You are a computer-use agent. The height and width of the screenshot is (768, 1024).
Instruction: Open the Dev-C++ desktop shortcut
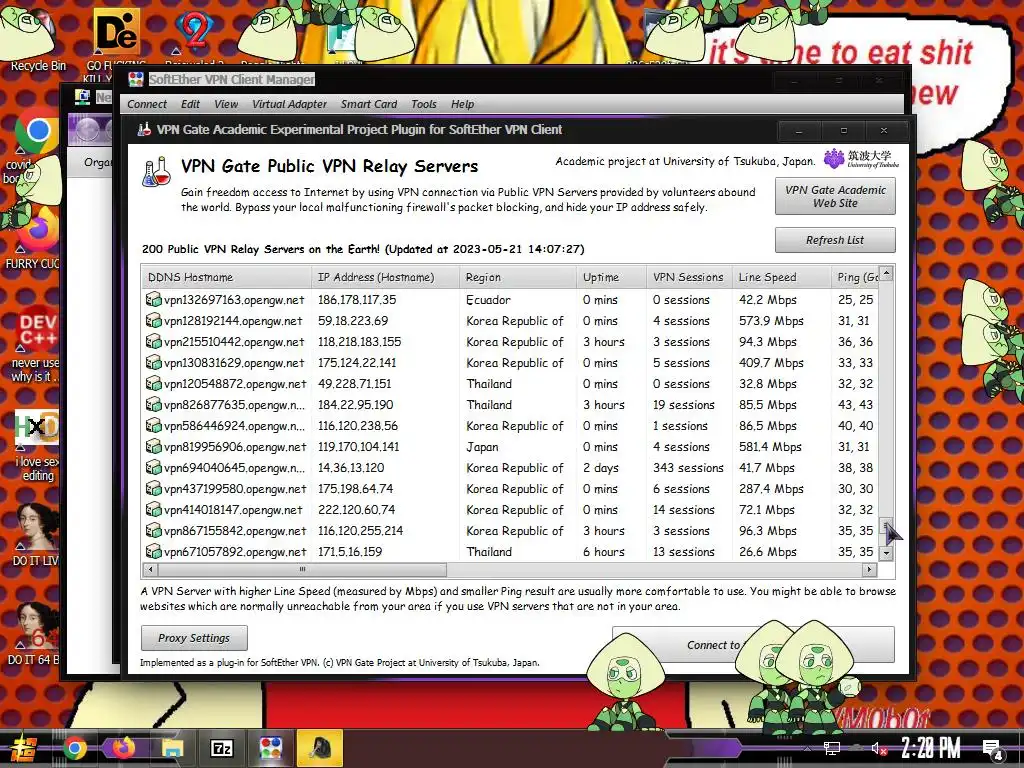point(36,330)
